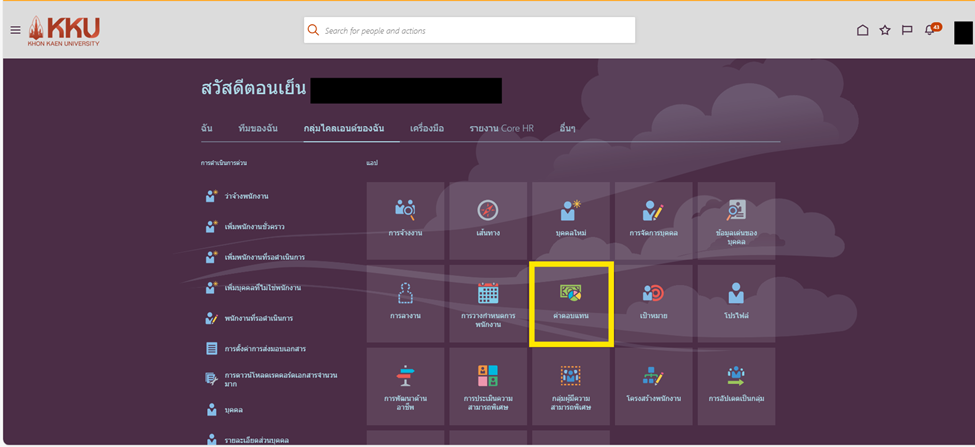Open favorites via the star icon
975x447 pixels.
(x=885, y=30)
